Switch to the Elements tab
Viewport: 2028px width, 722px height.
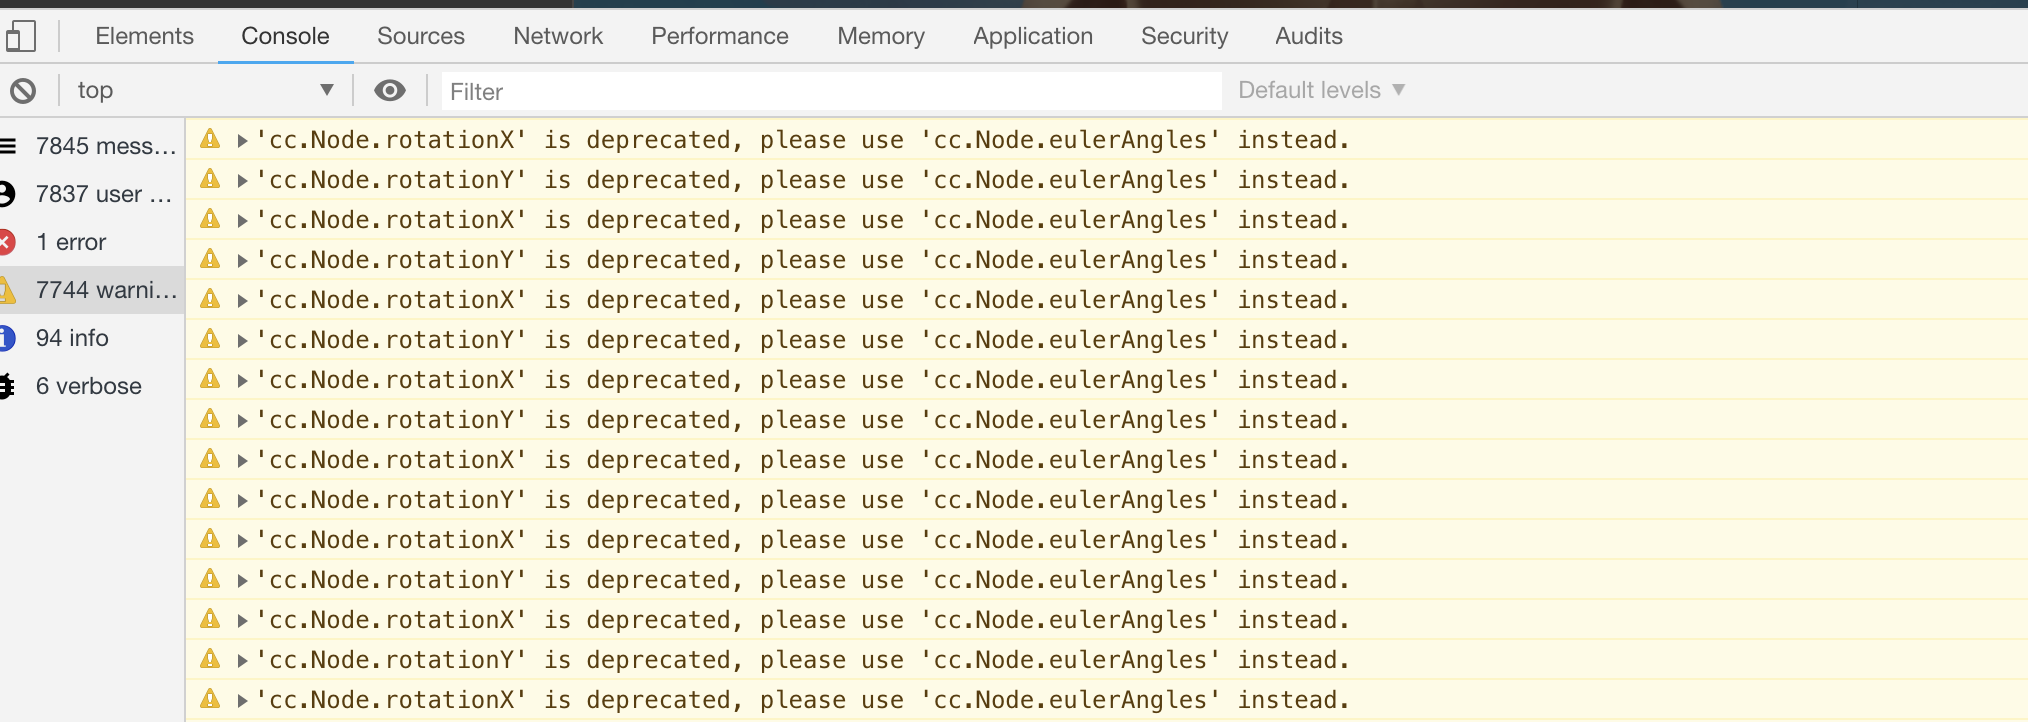pyautogui.click(x=144, y=36)
